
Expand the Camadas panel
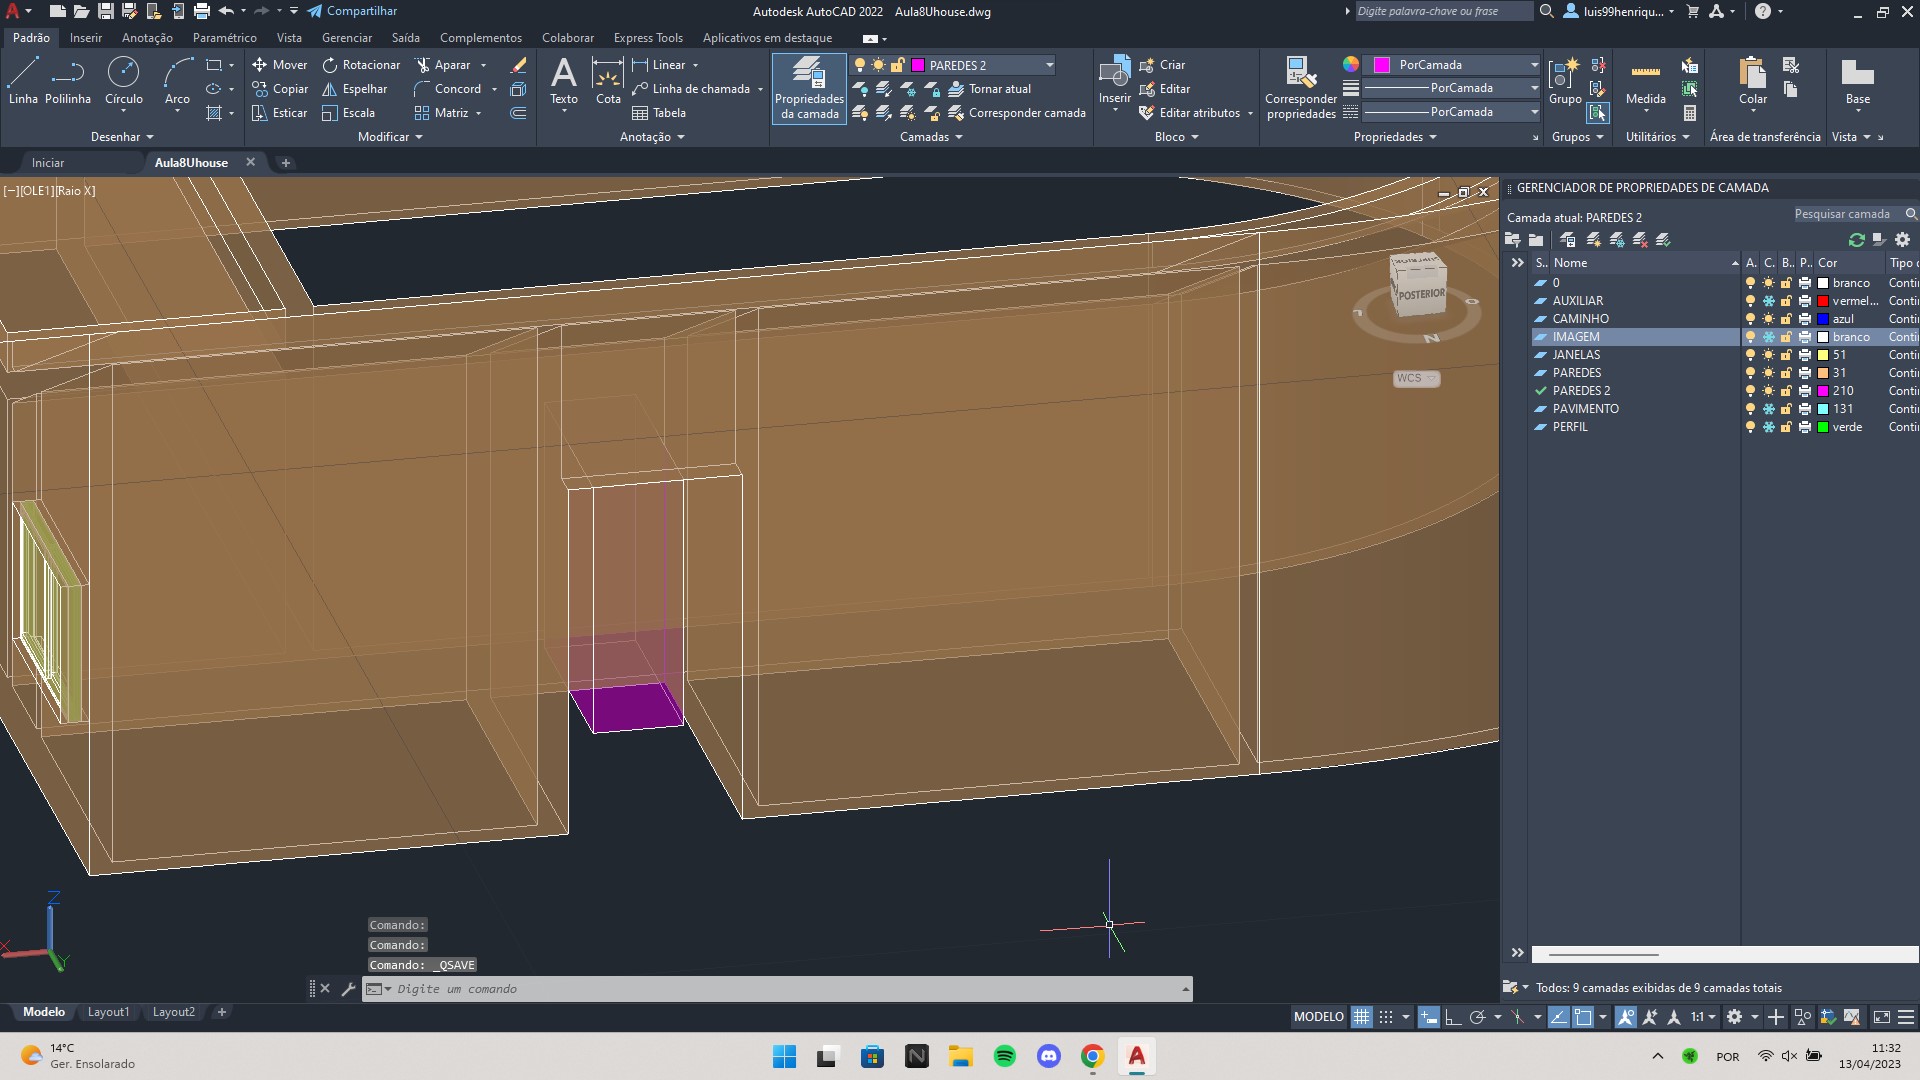pyautogui.click(x=931, y=137)
